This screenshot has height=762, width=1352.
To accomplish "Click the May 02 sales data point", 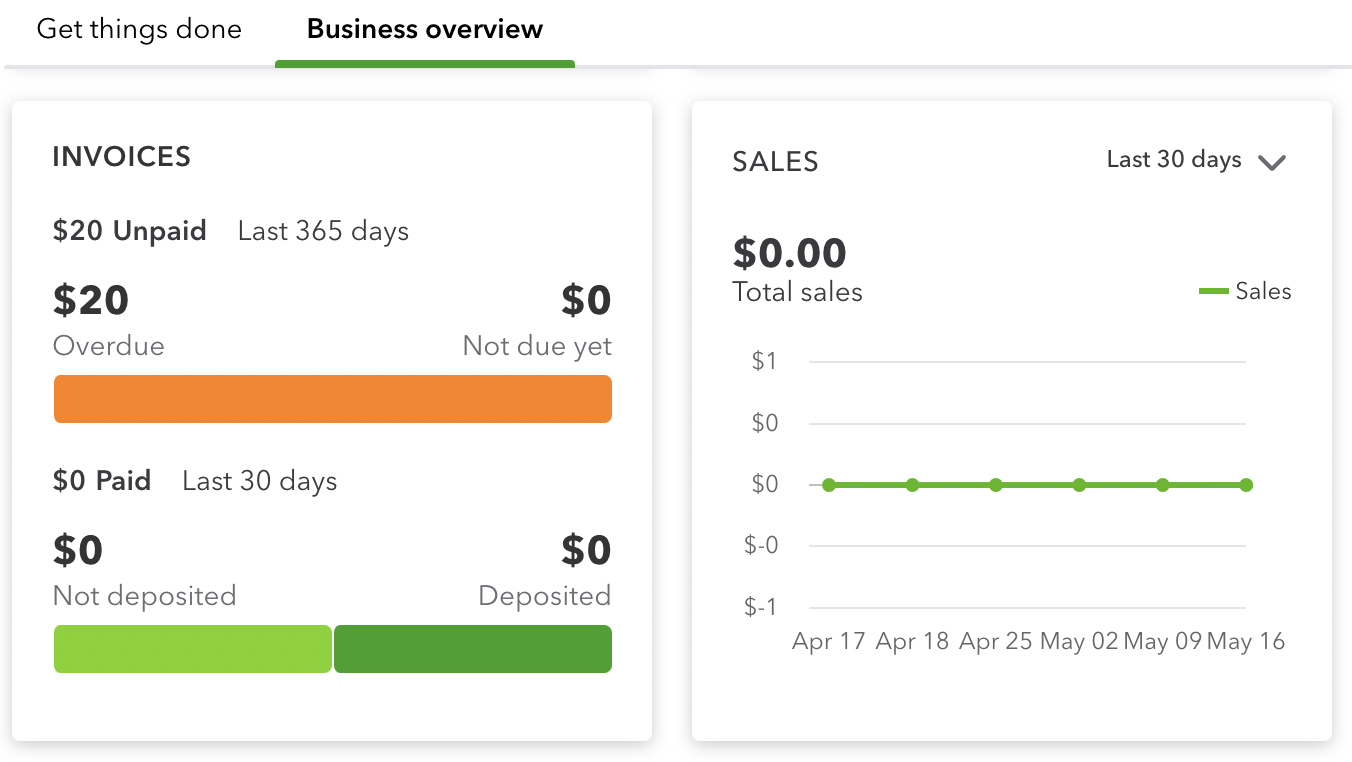I will (1079, 485).
